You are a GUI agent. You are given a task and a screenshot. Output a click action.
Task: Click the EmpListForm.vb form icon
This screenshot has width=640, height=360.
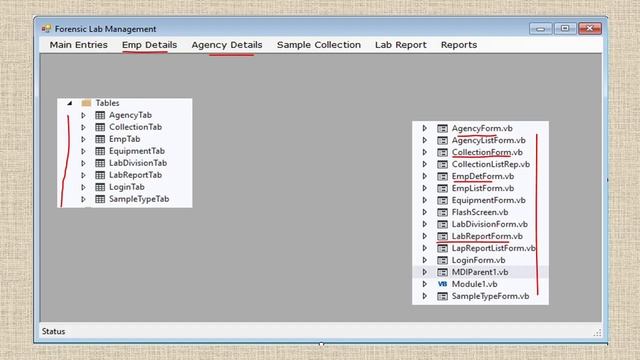(x=442, y=189)
